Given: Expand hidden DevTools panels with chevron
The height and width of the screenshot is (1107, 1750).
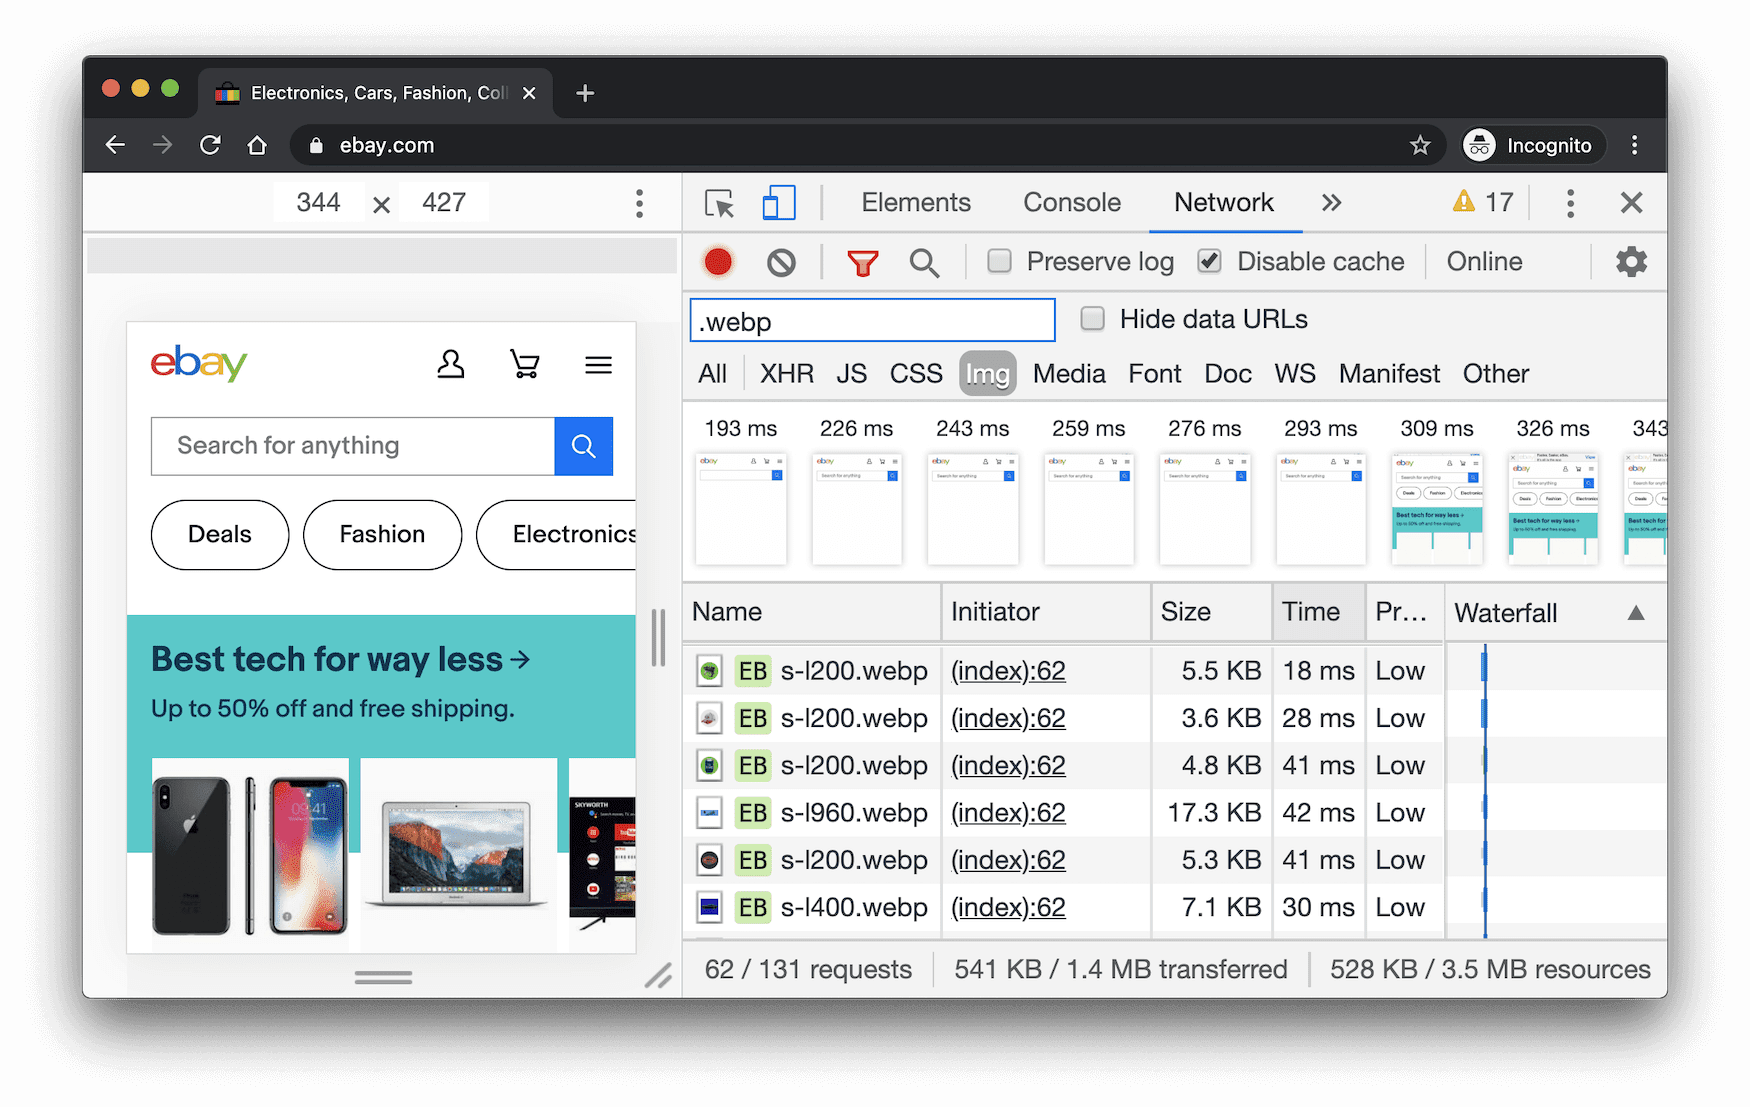Looking at the screenshot, I should [x=1331, y=202].
